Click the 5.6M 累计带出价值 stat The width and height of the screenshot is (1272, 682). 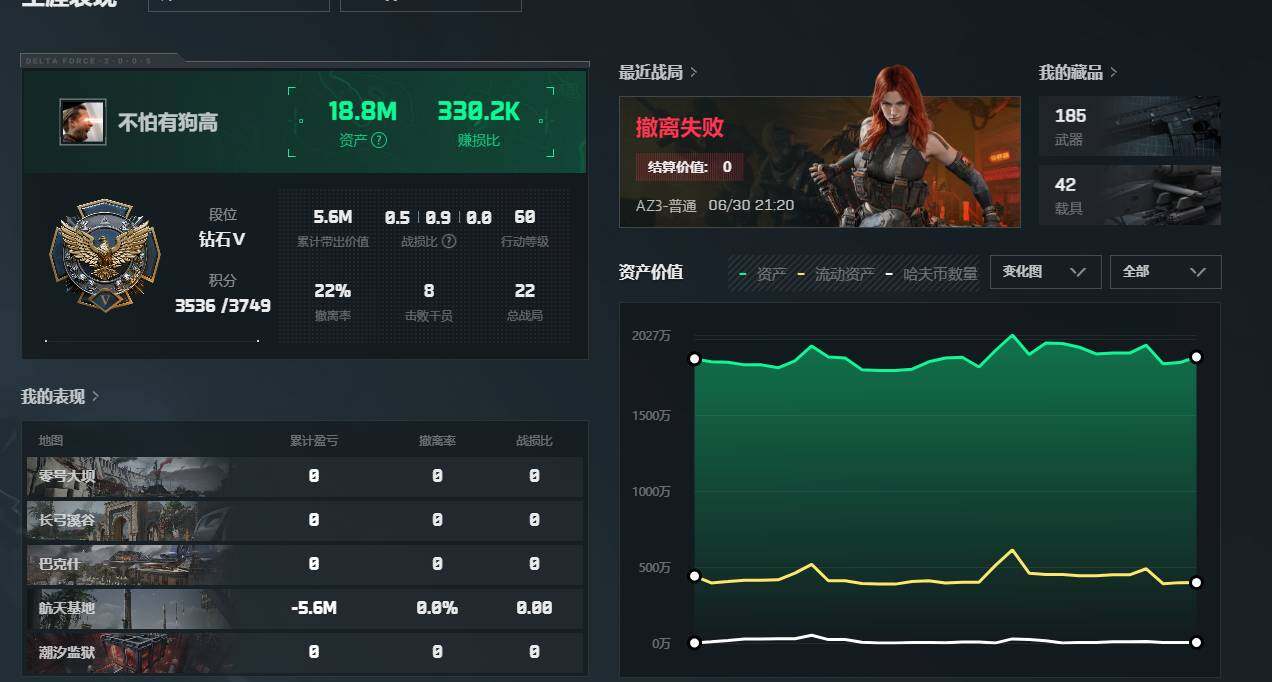(333, 217)
